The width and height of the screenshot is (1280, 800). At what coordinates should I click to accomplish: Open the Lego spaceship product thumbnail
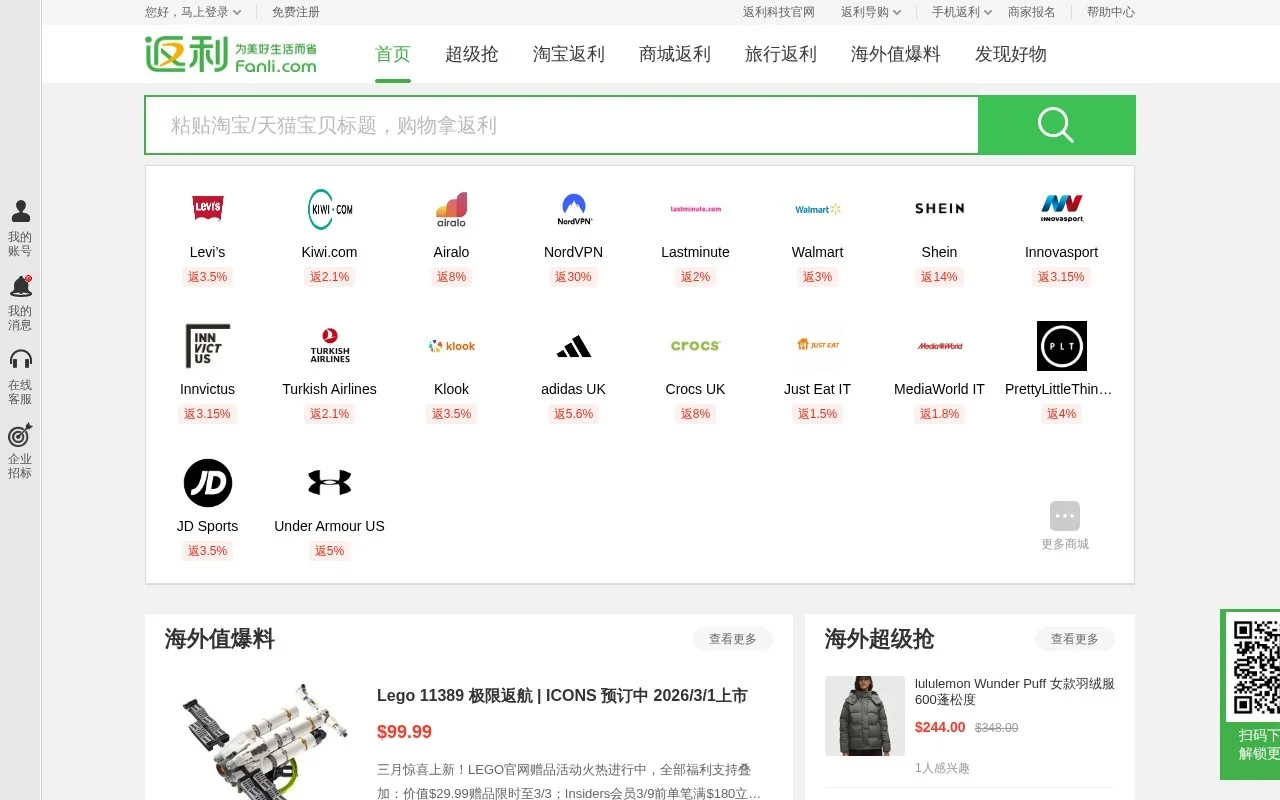click(265, 740)
